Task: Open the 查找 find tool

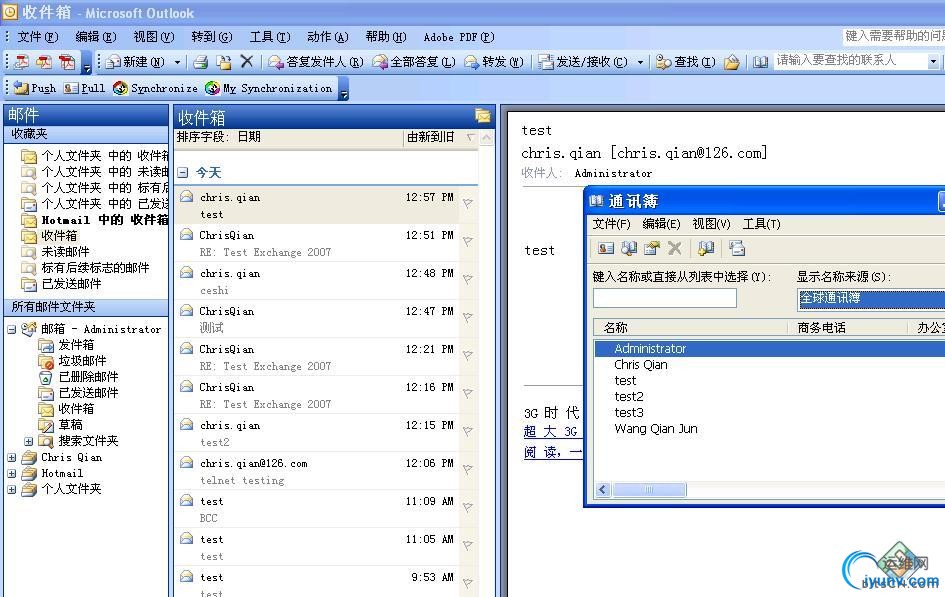Action: point(685,61)
